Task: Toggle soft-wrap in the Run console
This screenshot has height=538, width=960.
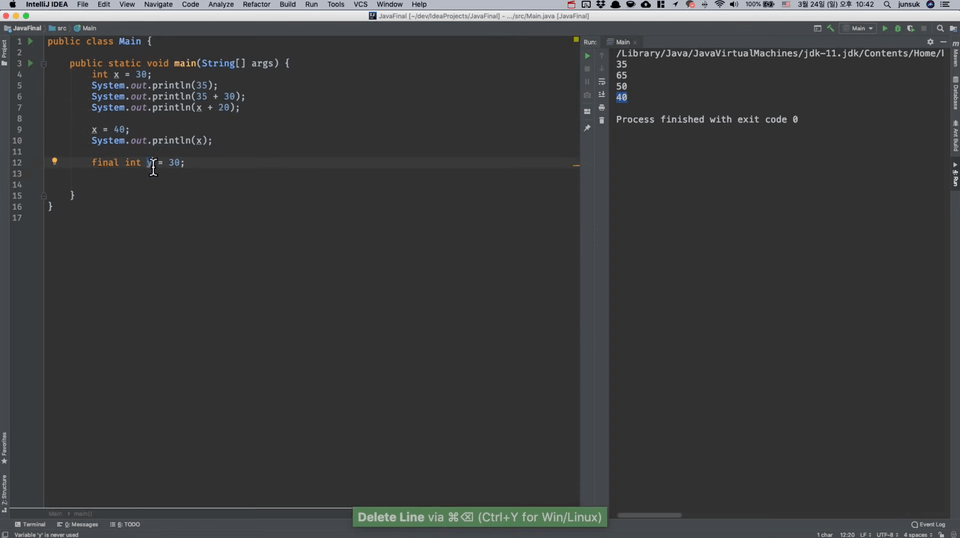Action: [601, 81]
